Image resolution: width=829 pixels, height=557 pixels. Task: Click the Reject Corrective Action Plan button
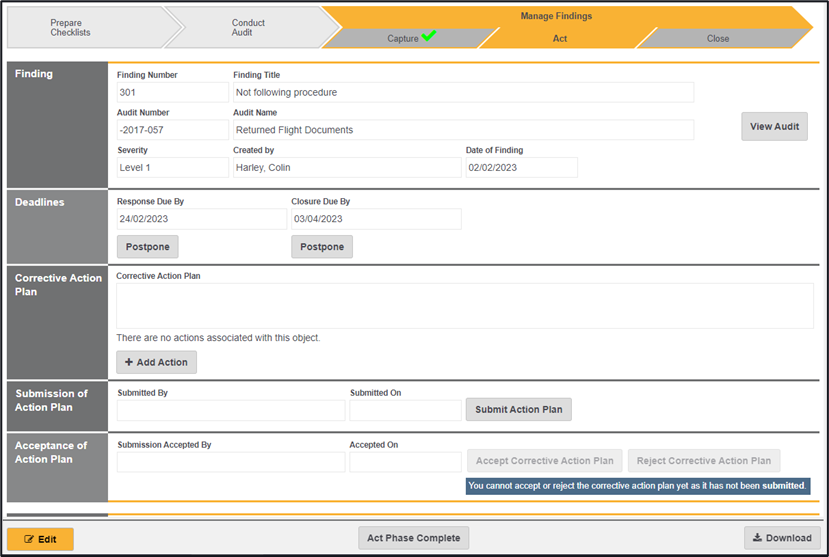704,461
